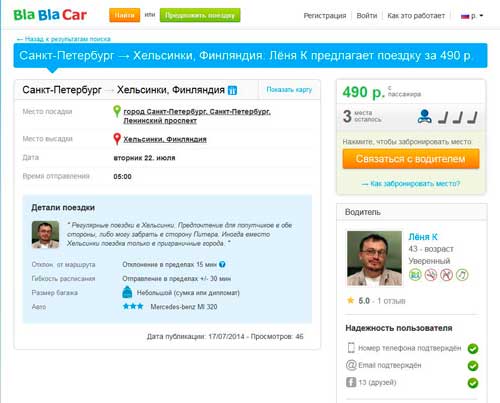Viewport: 500px width, 403px height.
Task: Open the Регистрация menu item
Action: click(x=325, y=16)
